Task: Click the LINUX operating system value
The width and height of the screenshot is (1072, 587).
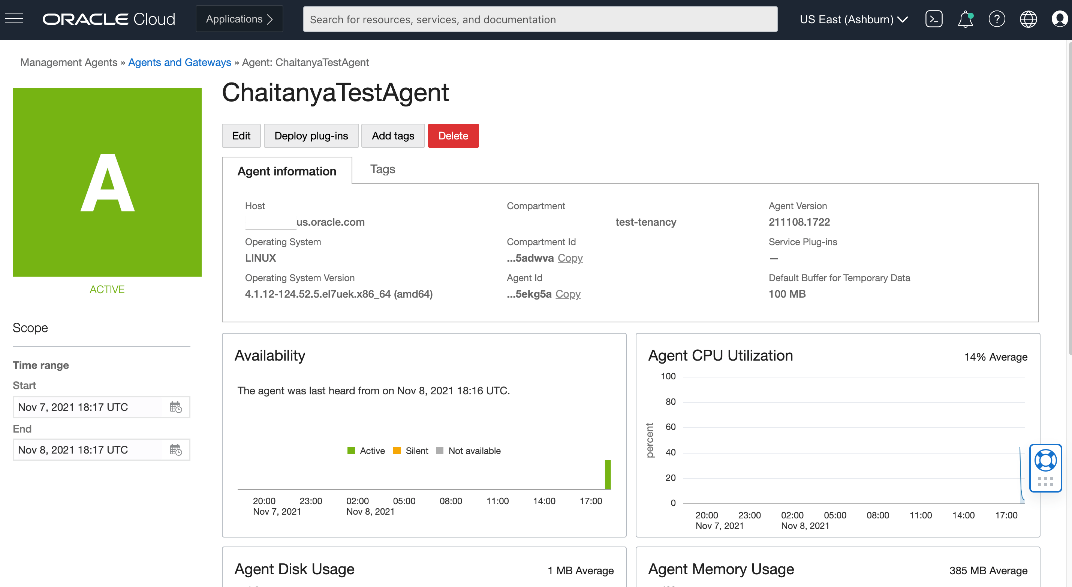Action: pos(260,258)
